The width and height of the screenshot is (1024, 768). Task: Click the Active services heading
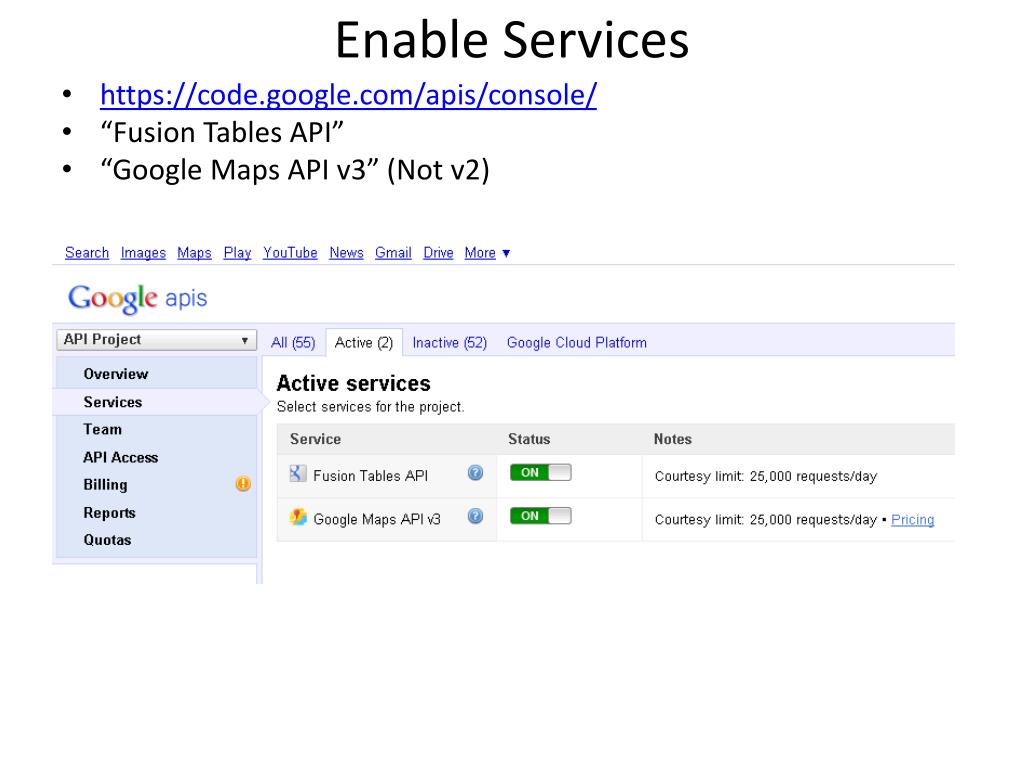click(353, 383)
